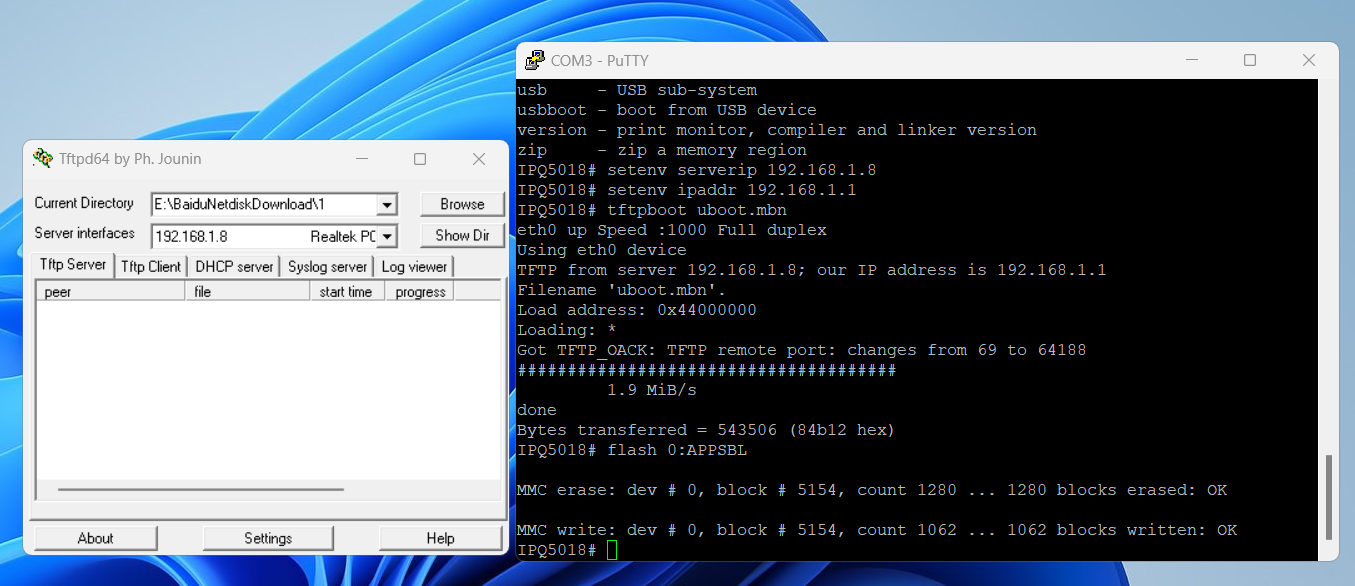Click the horizontal scrollbar in transfer list
Image resolution: width=1355 pixels, height=586 pixels.
click(200, 490)
